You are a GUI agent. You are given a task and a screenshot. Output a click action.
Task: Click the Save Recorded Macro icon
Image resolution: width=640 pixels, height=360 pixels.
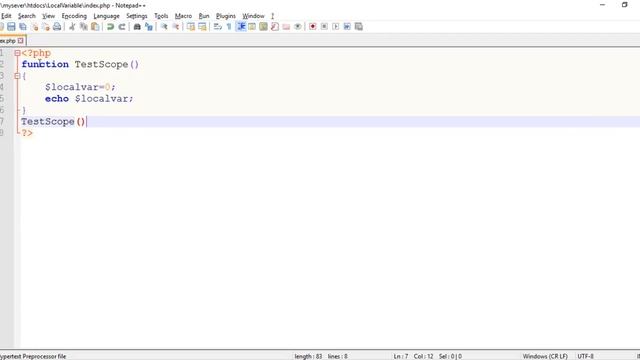point(359,27)
